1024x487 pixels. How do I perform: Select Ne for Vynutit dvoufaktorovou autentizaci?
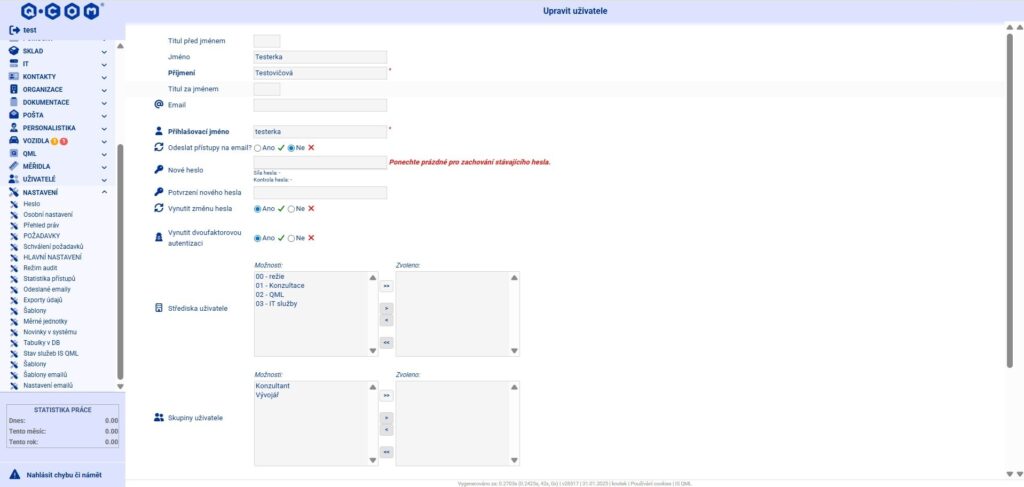point(291,238)
